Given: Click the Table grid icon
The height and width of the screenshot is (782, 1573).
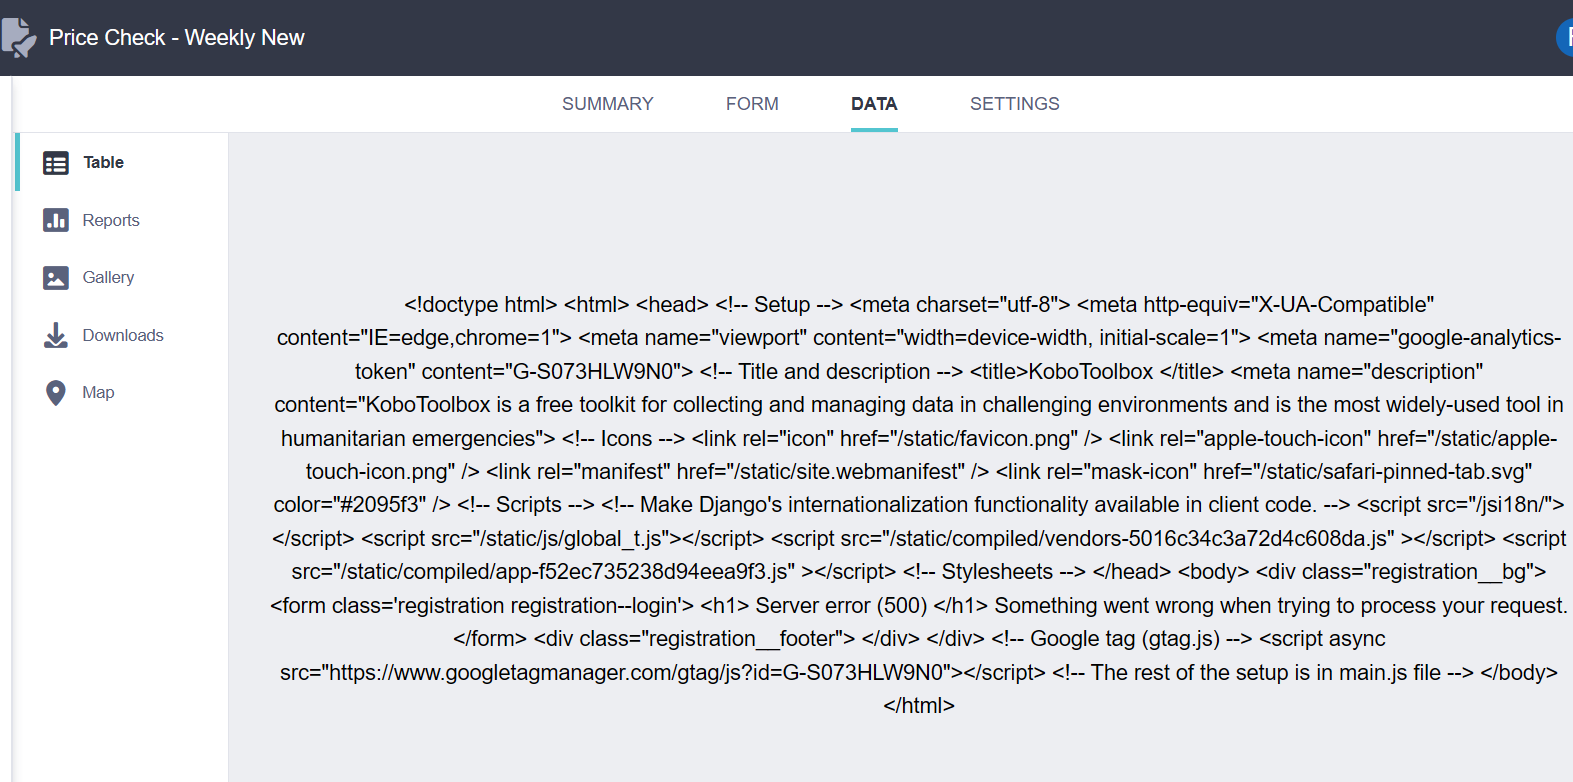Looking at the screenshot, I should click(x=56, y=163).
